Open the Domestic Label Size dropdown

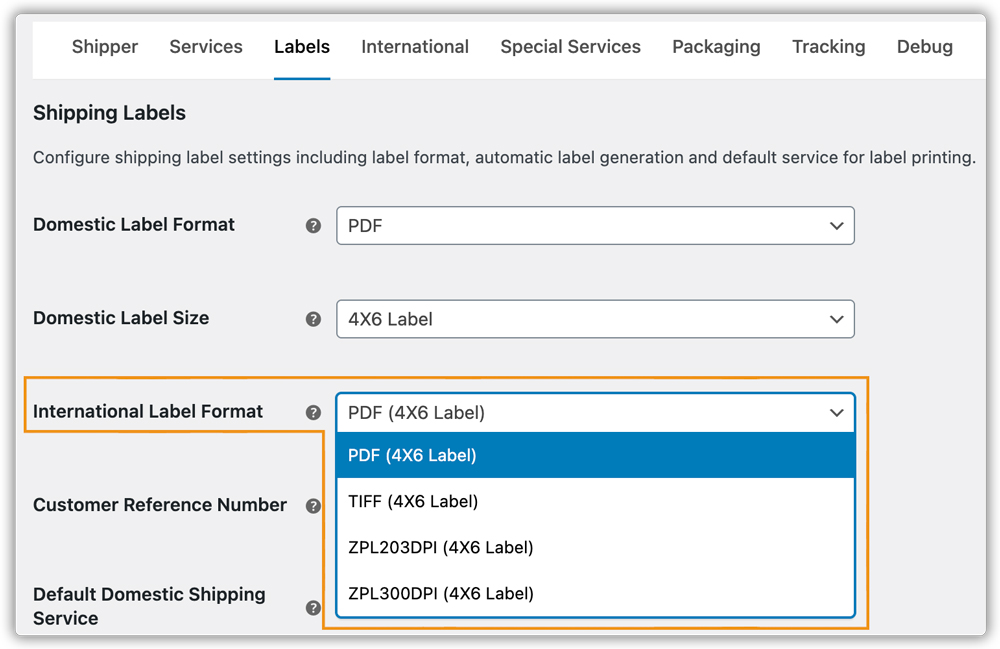pos(595,319)
